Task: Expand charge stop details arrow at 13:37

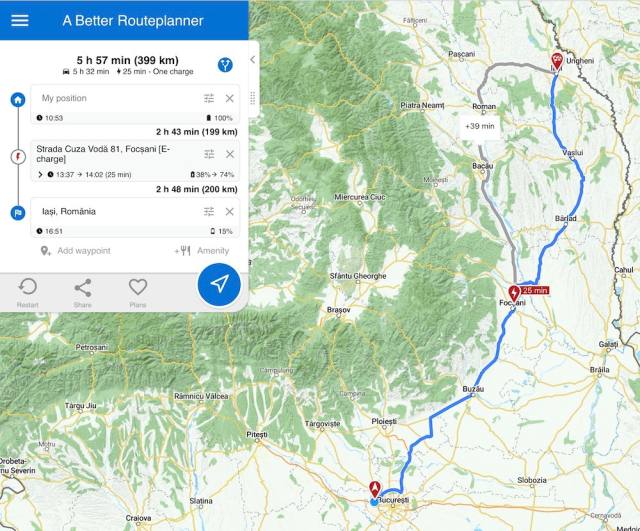Action: (40, 175)
